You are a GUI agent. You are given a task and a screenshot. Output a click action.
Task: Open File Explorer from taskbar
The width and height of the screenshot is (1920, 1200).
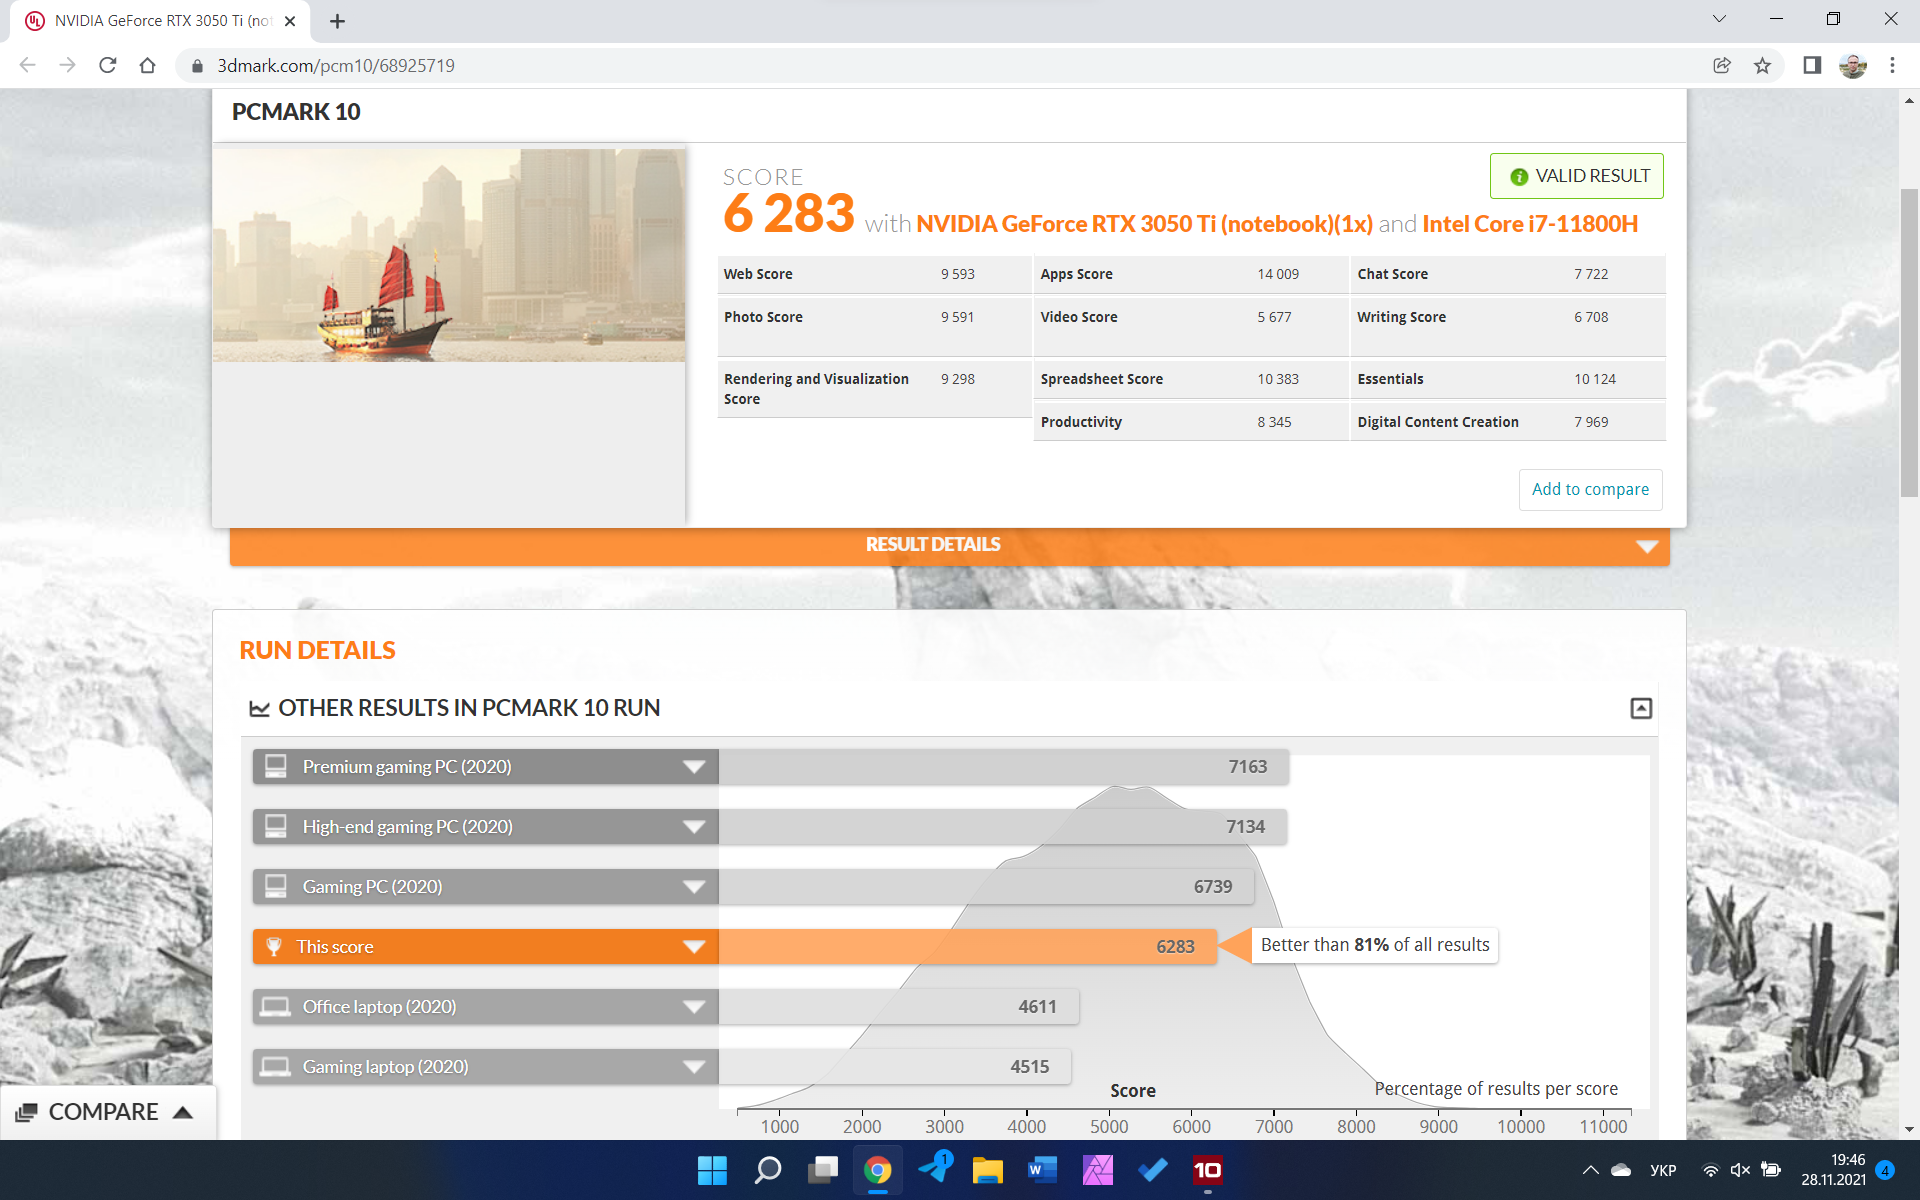[x=988, y=1170]
